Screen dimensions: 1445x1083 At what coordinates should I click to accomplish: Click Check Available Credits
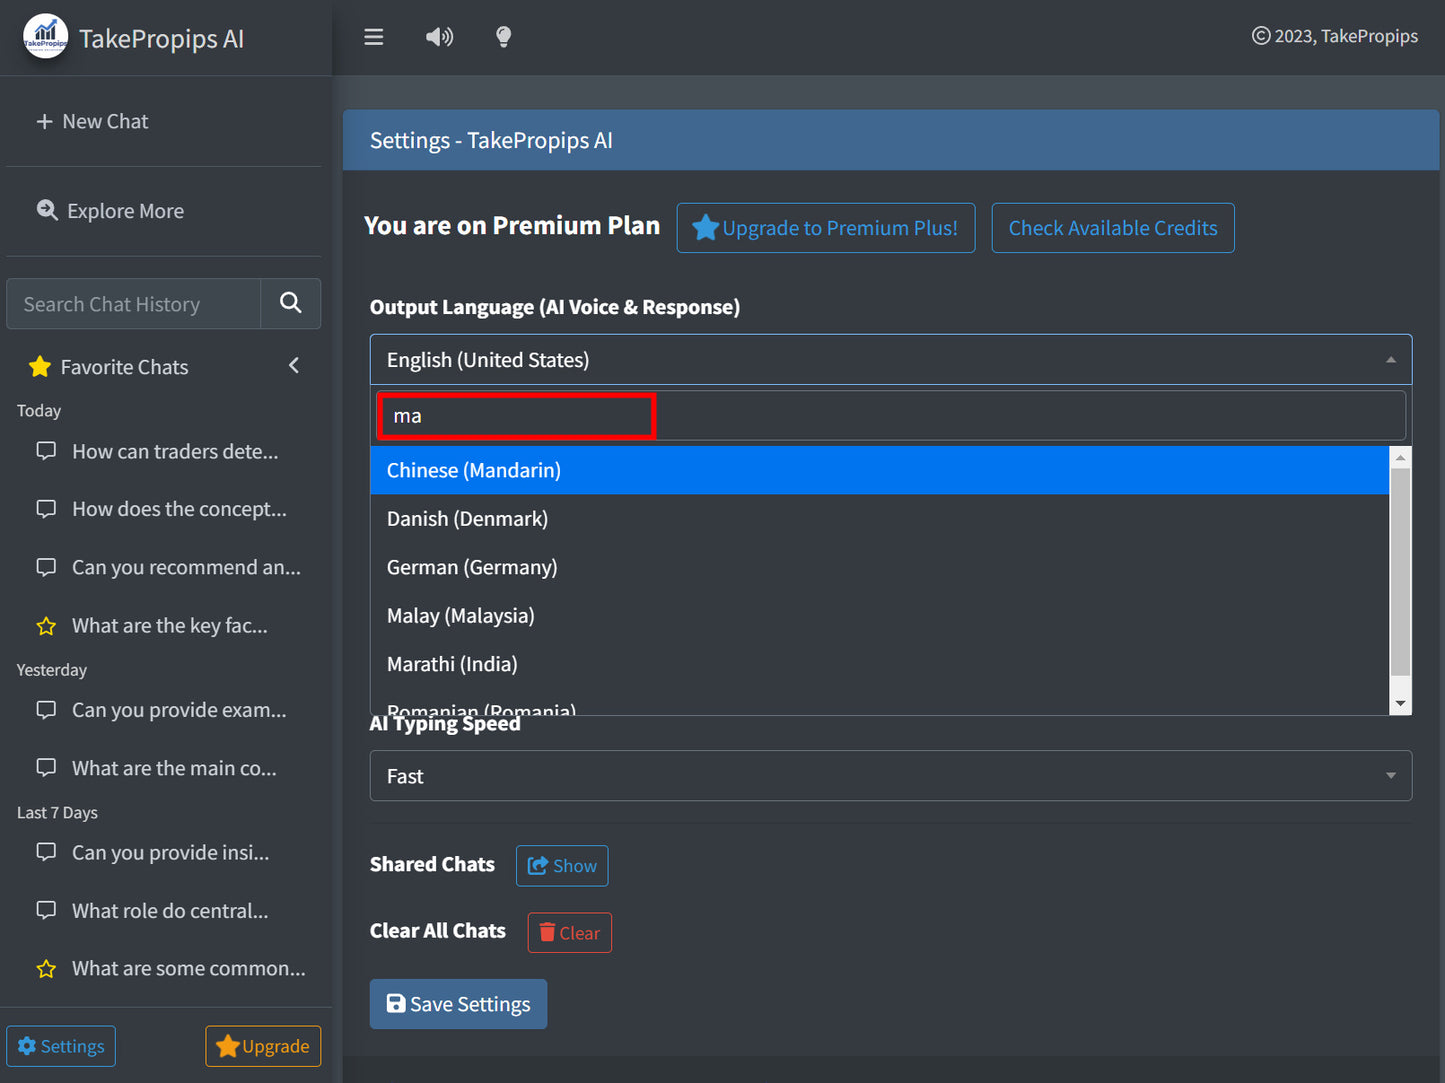coord(1113,228)
